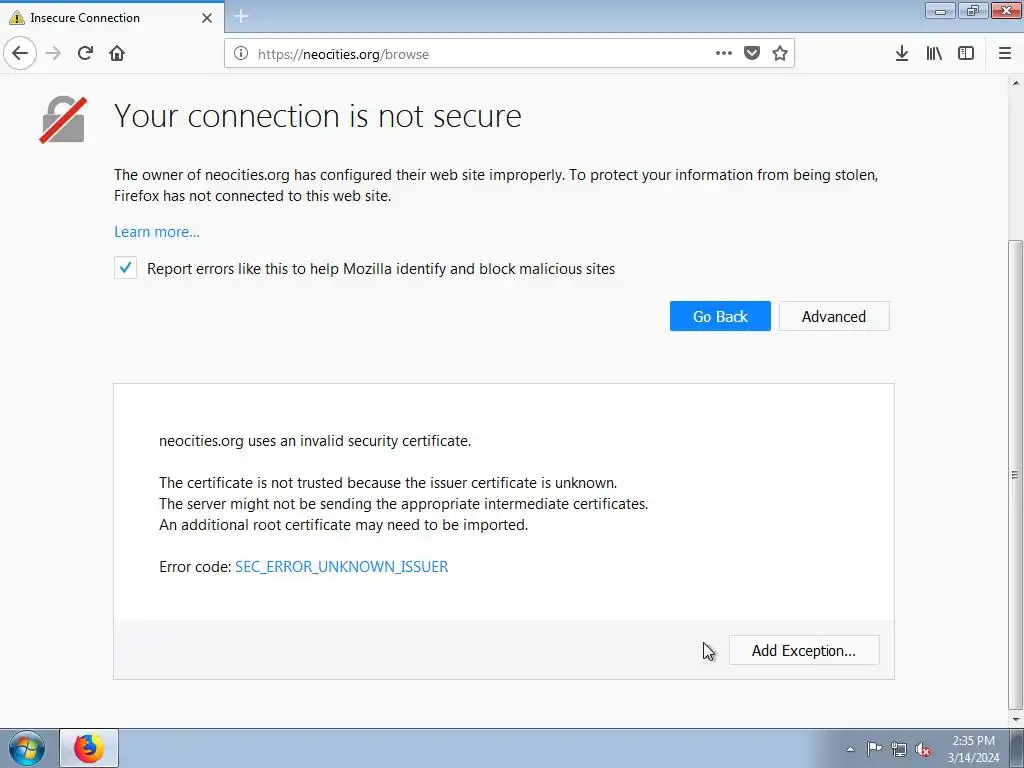The image size is (1024, 768).
Task: Click 'Your connection is not secure' heading
Action: 318,116
